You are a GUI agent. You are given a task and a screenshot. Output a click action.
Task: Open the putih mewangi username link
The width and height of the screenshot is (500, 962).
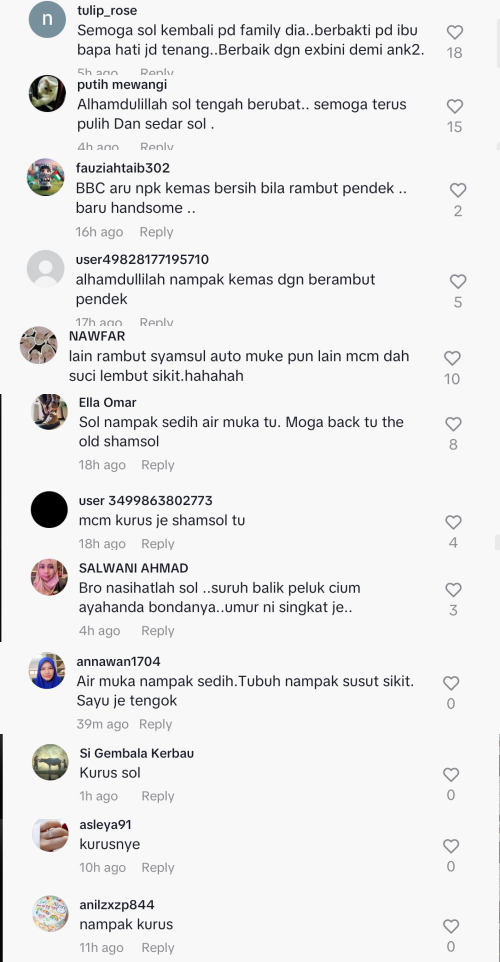[122, 85]
